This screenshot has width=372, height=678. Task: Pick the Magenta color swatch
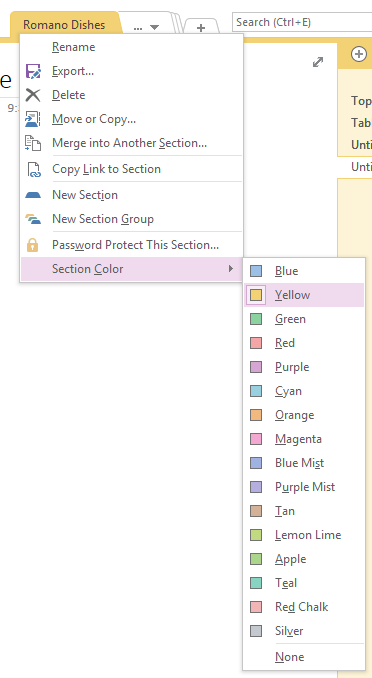(x=256, y=439)
